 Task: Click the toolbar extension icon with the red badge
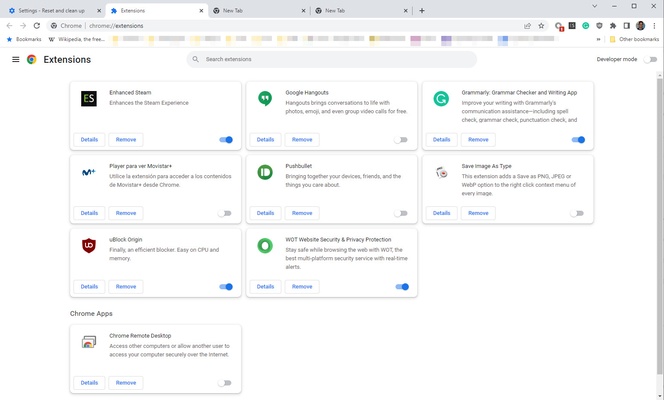(x=559, y=26)
